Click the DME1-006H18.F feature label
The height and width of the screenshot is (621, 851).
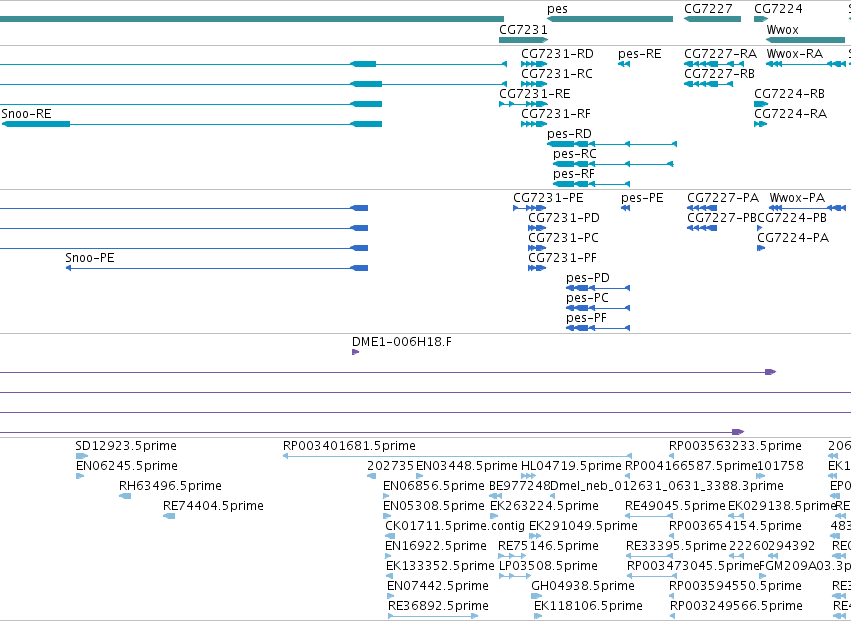(402, 342)
